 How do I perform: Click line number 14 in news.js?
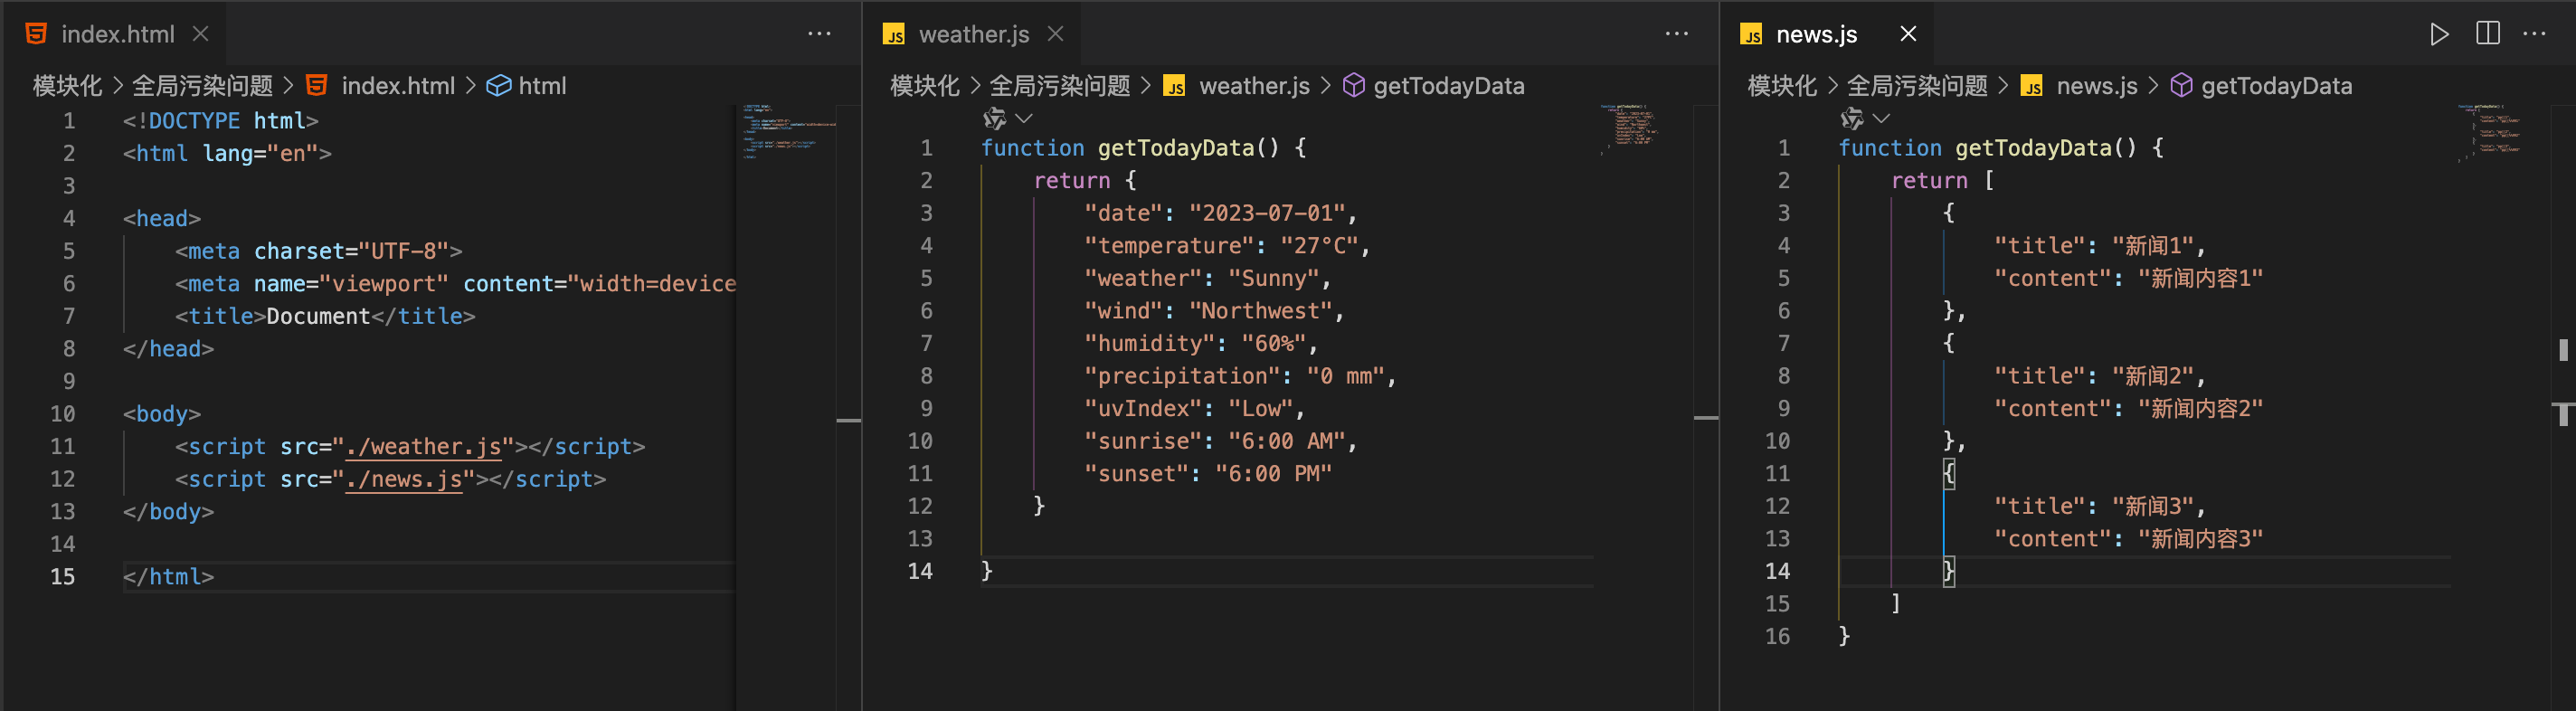1777,571
